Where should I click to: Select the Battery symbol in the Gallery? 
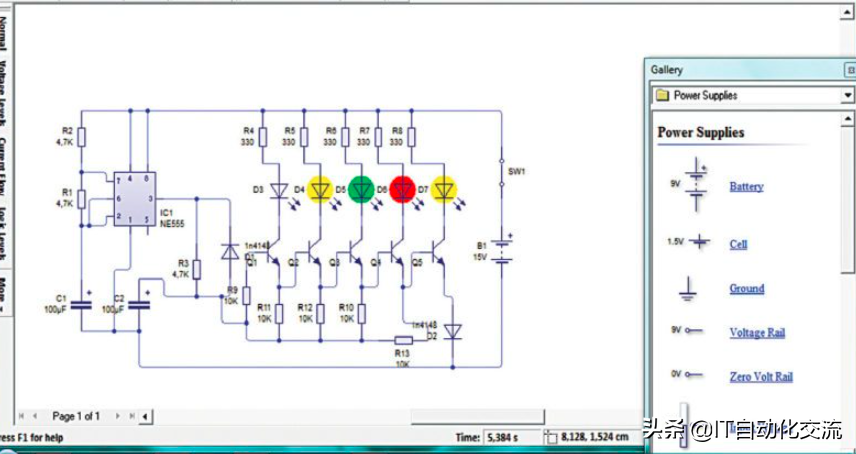click(696, 184)
